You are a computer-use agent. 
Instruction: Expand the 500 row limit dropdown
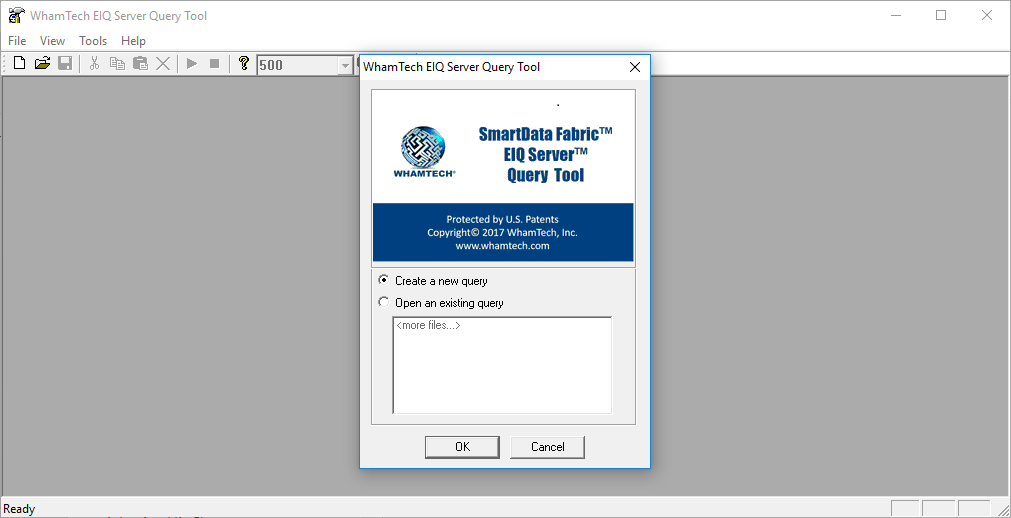[x=346, y=65]
